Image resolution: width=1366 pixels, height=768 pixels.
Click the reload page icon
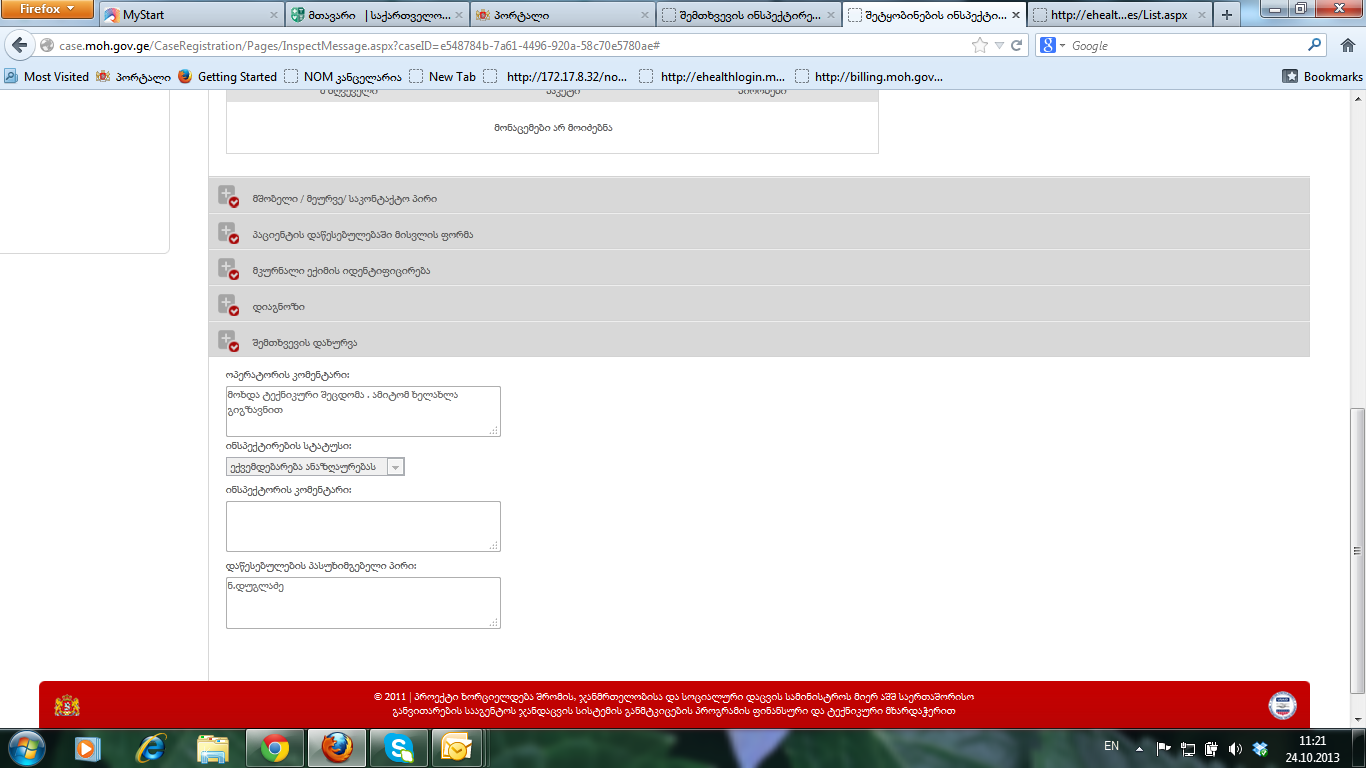pos(1017,46)
